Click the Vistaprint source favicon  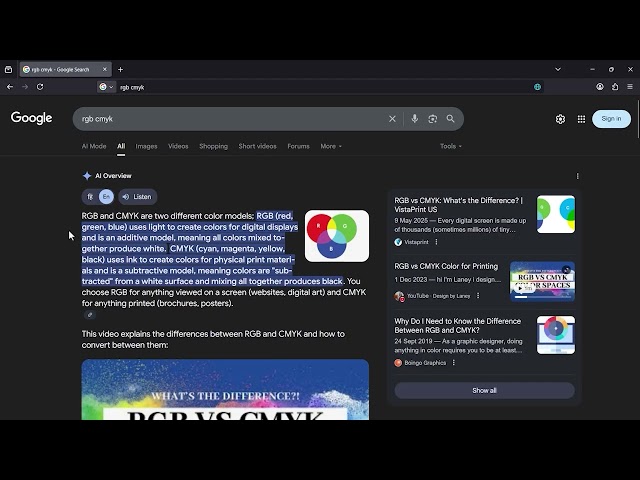pyautogui.click(x=398, y=242)
